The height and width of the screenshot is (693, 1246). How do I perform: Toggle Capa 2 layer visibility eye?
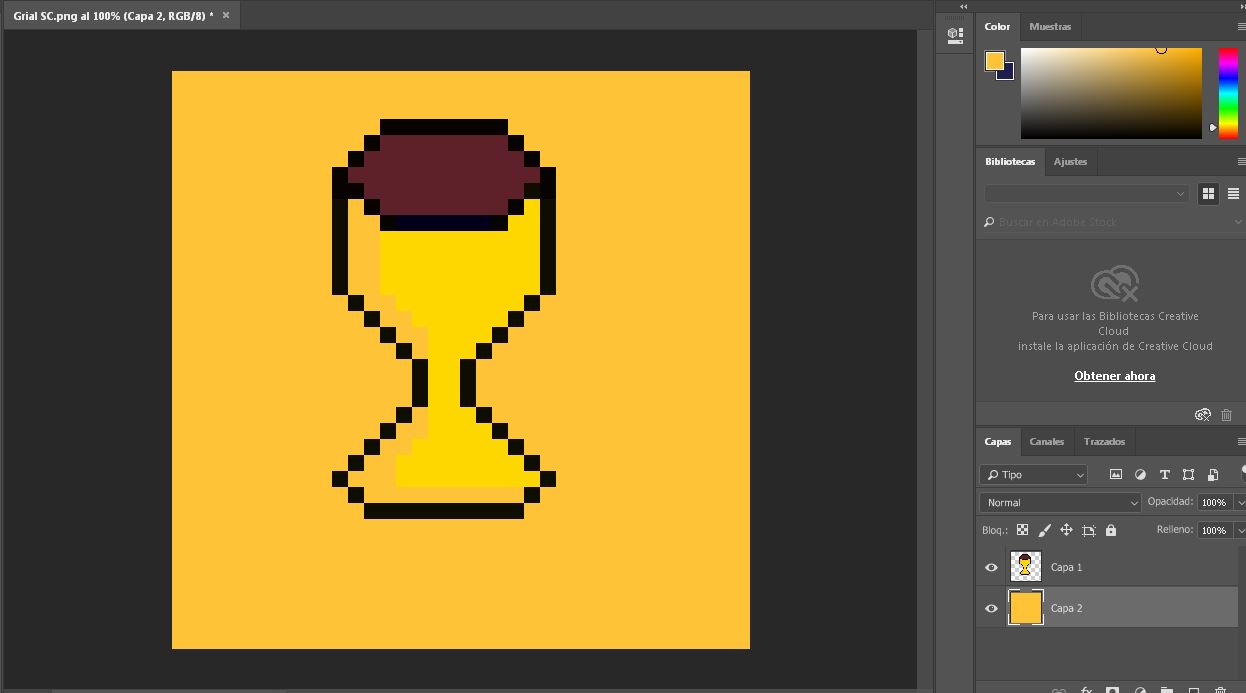[991, 608]
